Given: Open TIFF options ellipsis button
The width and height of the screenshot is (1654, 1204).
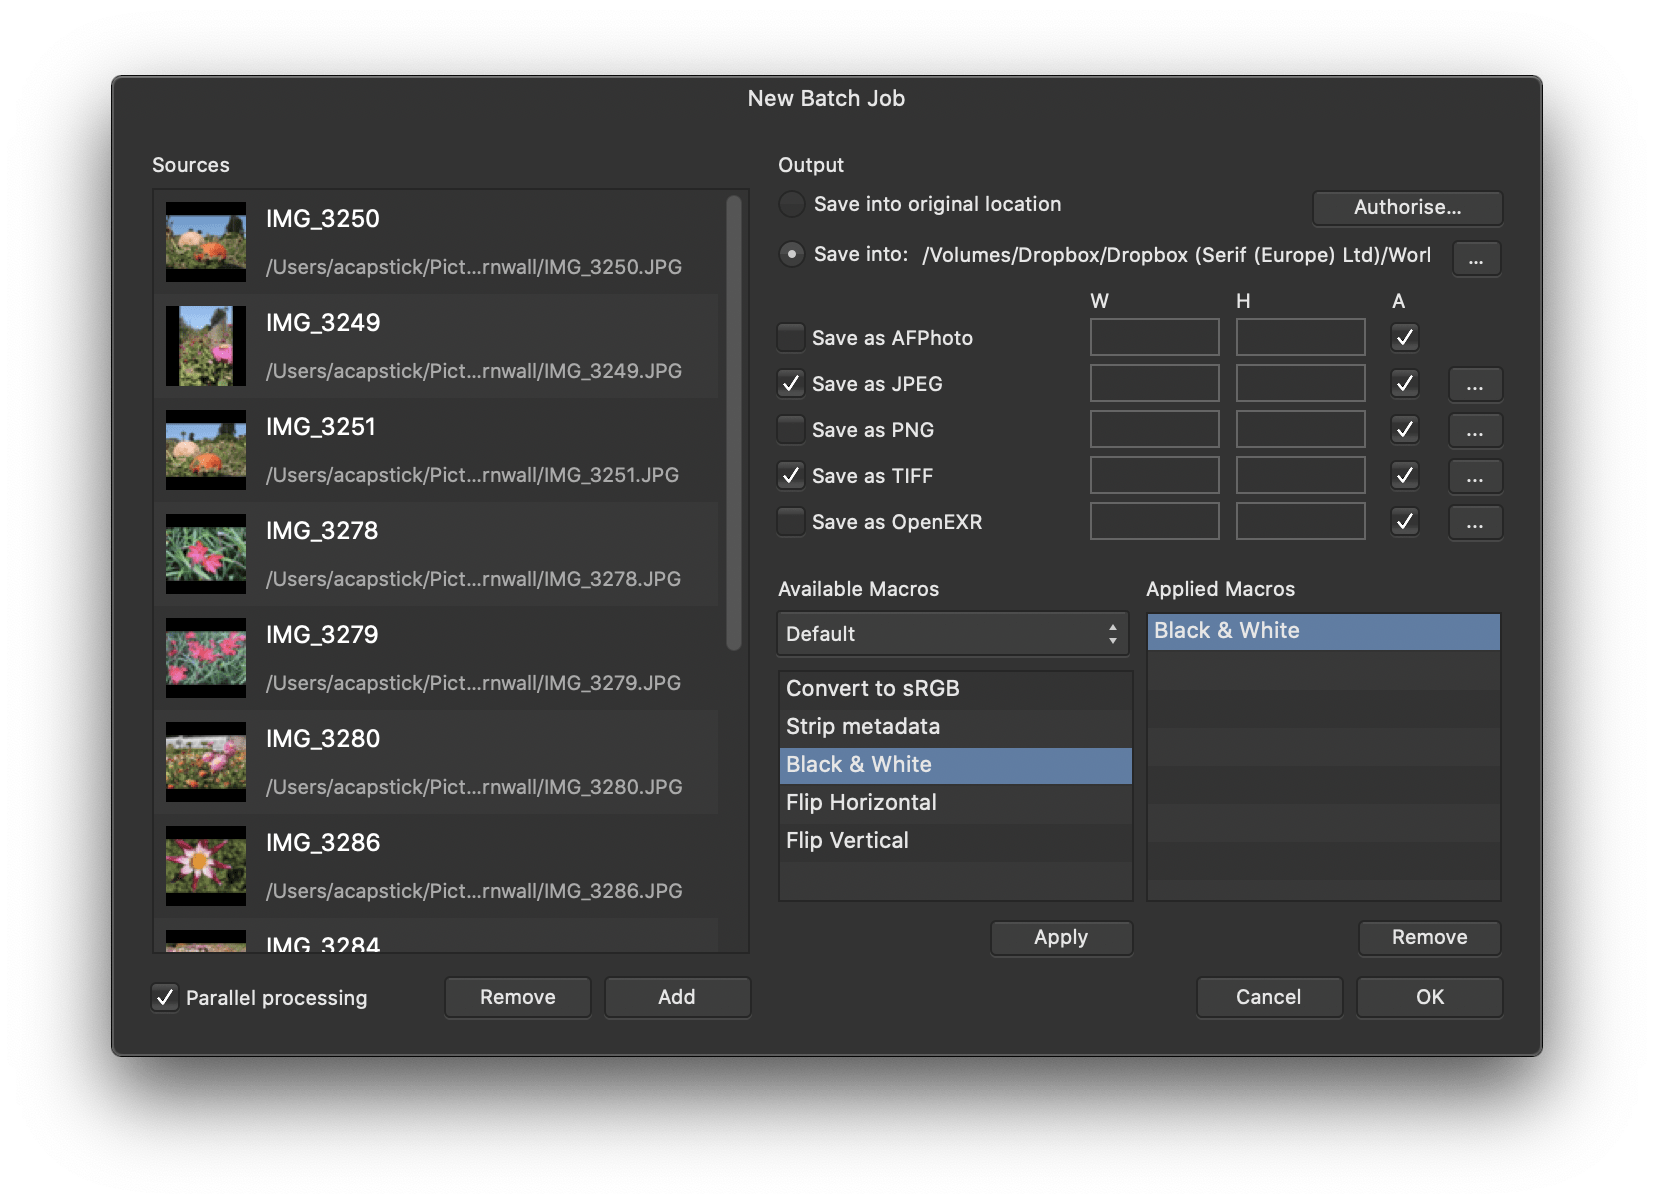Looking at the screenshot, I should [x=1475, y=476].
